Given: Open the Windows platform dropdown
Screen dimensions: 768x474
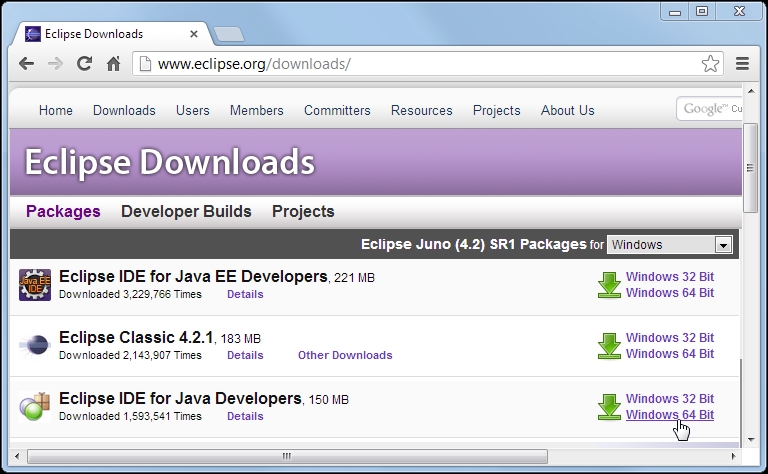Looking at the screenshot, I should 670,244.
